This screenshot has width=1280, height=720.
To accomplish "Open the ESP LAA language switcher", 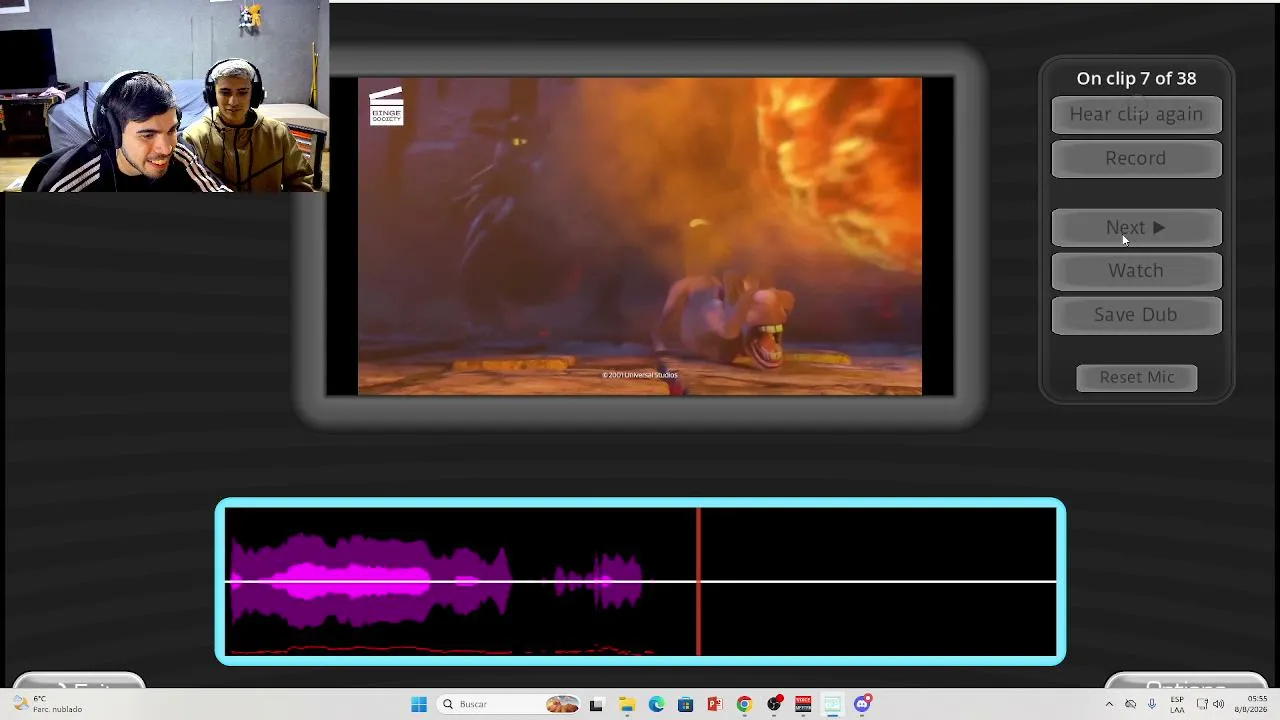I will pyautogui.click(x=1178, y=704).
